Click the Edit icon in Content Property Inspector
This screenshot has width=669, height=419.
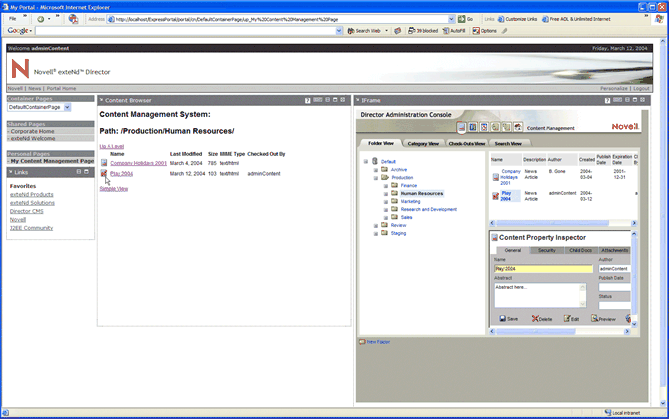(x=567, y=318)
